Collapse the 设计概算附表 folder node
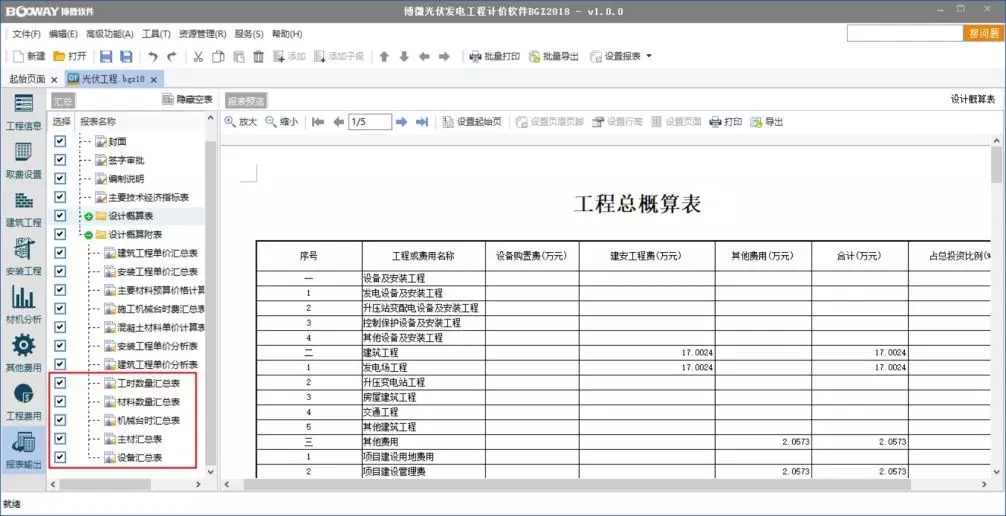 [x=89, y=235]
